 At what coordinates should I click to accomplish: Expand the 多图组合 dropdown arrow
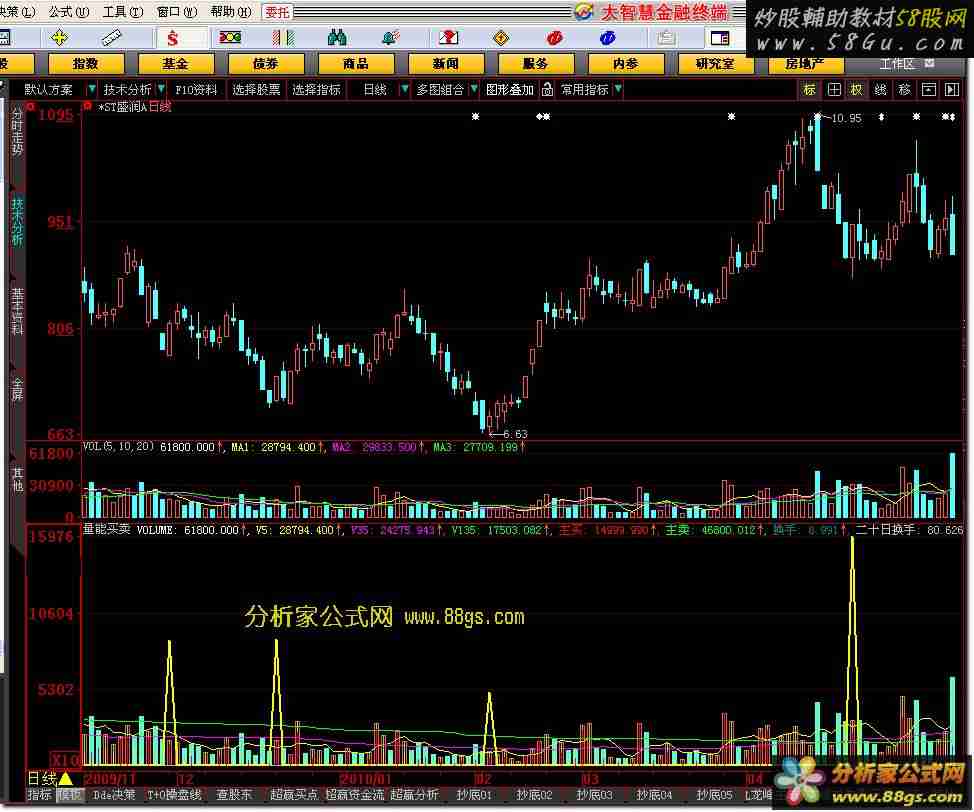point(474,89)
